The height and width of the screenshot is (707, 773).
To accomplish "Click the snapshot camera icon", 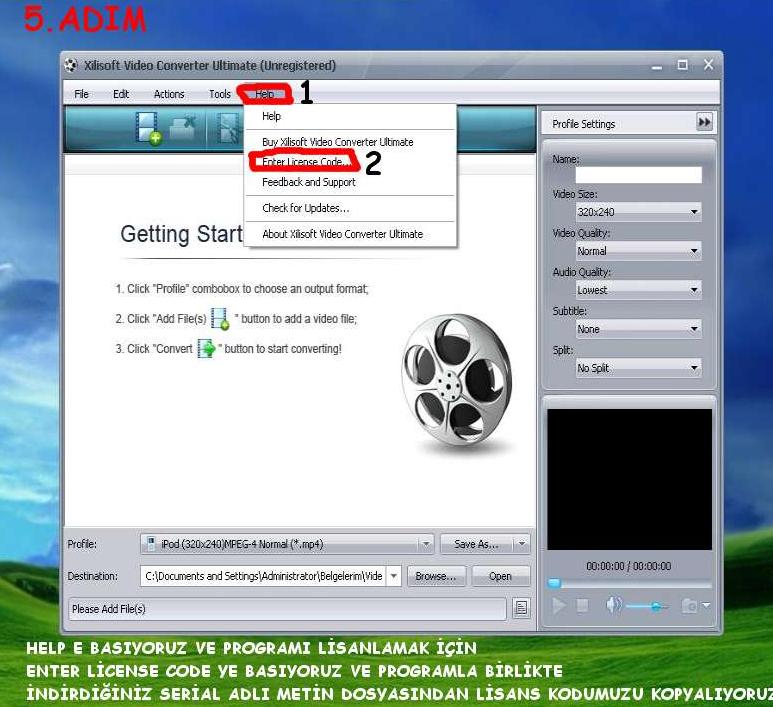I will [x=689, y=605].
